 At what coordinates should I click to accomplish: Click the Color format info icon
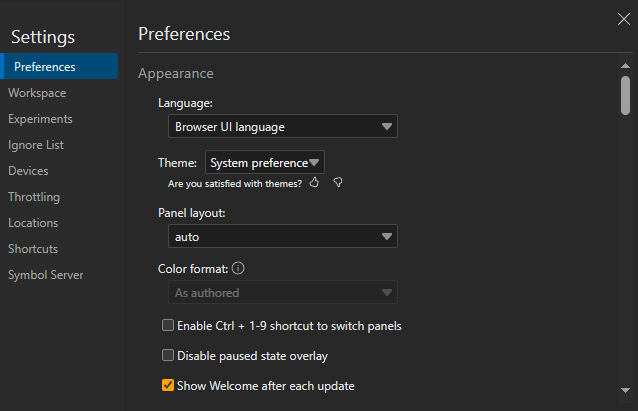pos(239,268)
